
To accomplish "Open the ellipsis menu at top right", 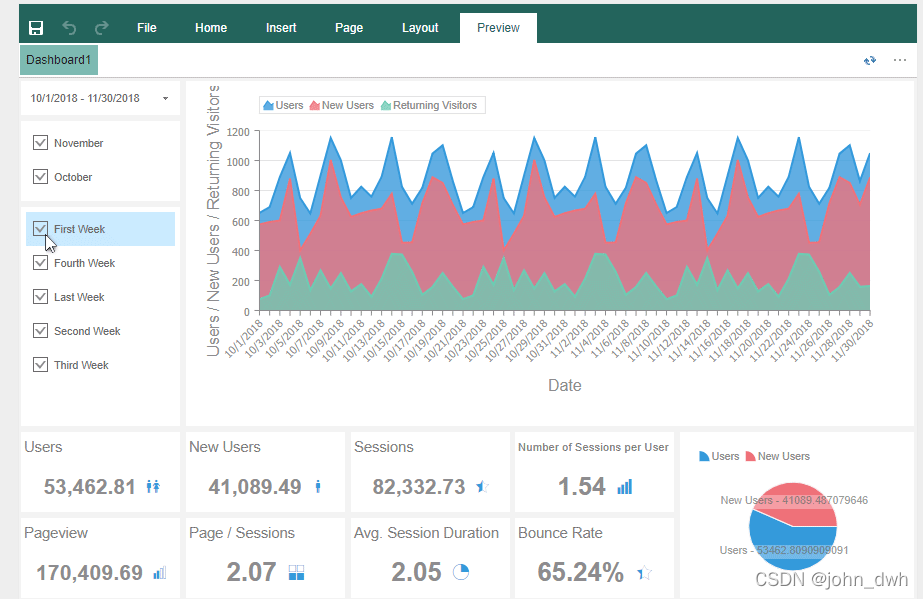I will point(900,60).
